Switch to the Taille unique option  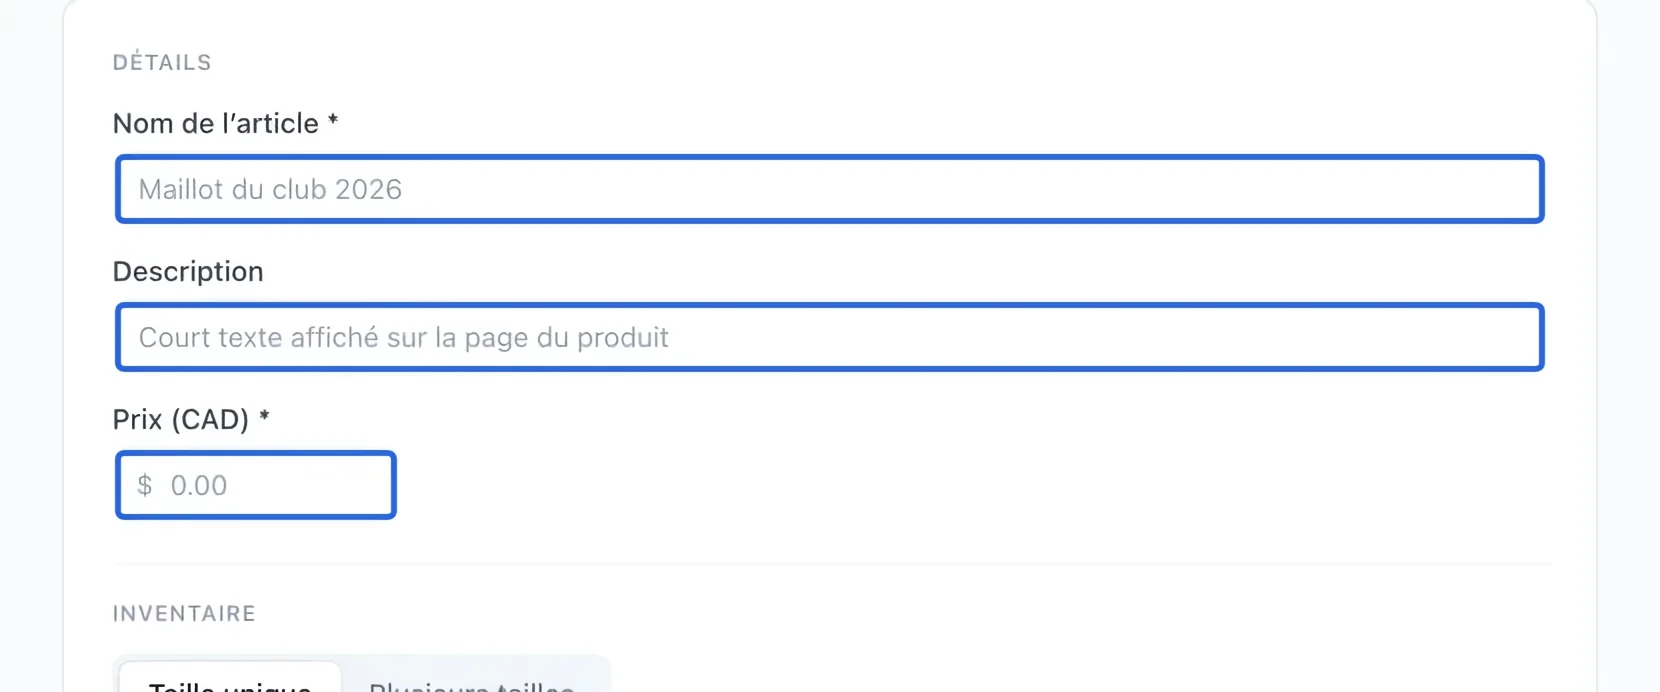(230, 682)
